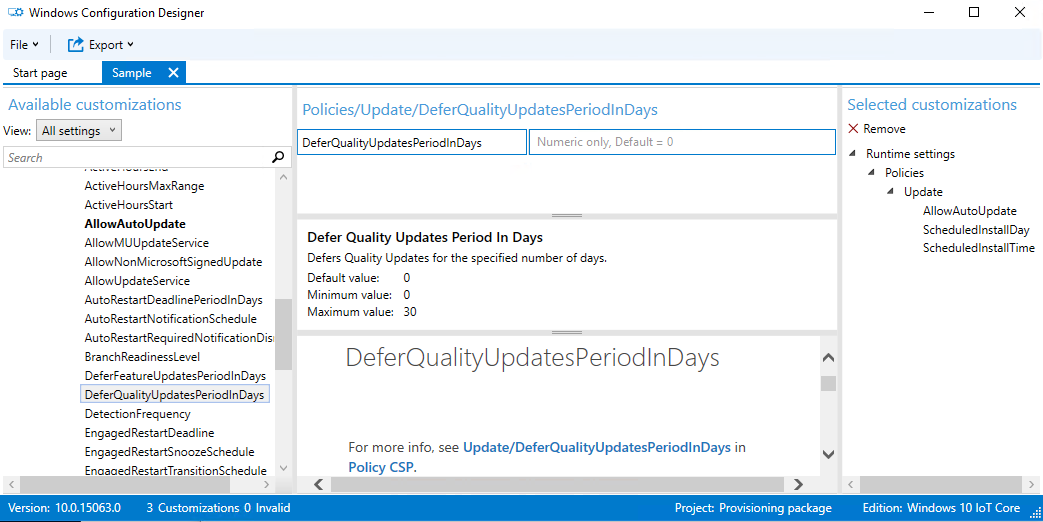Click selected pane horizontal scroll right arrow

pos(1031,484)
